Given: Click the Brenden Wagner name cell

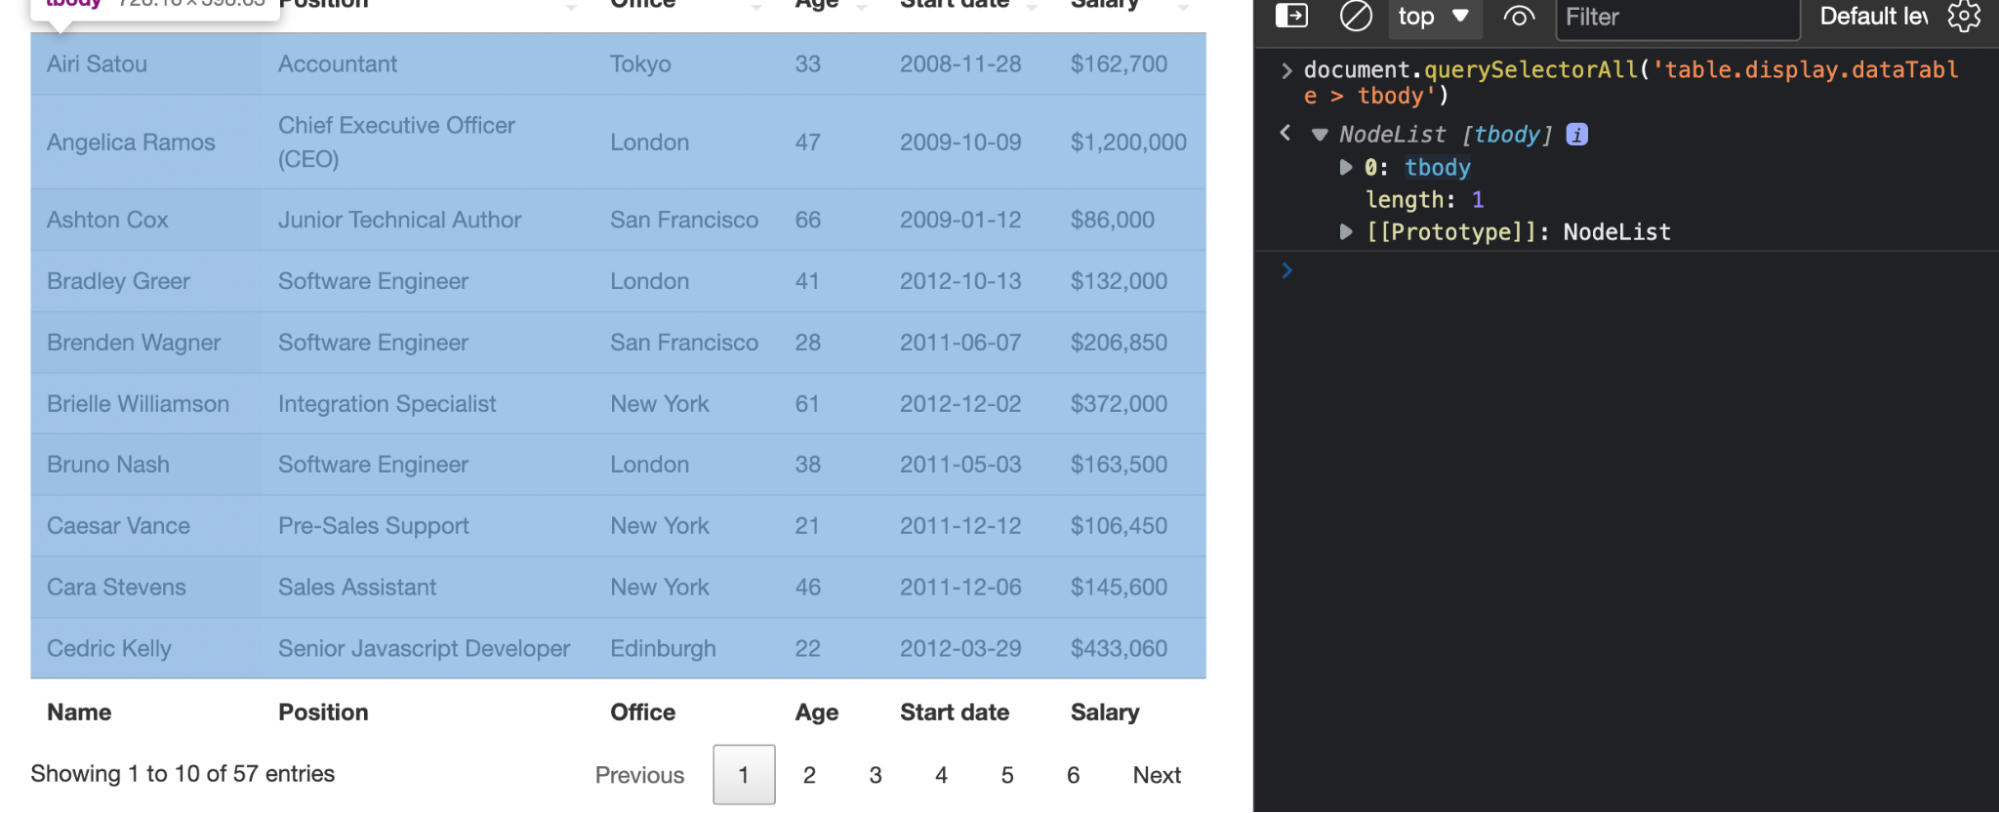Looking at the screenshot, I should [x=146, y=342].
